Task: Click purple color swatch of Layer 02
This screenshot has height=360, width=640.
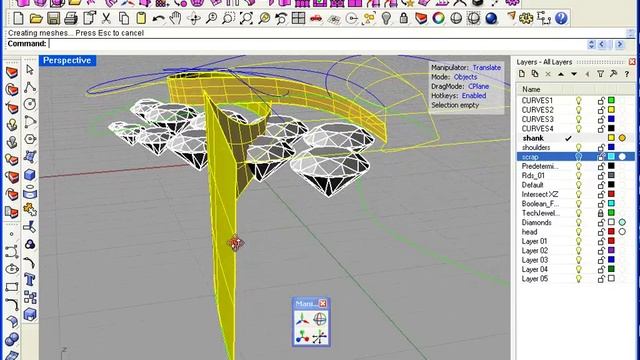Action: (611, 251)
